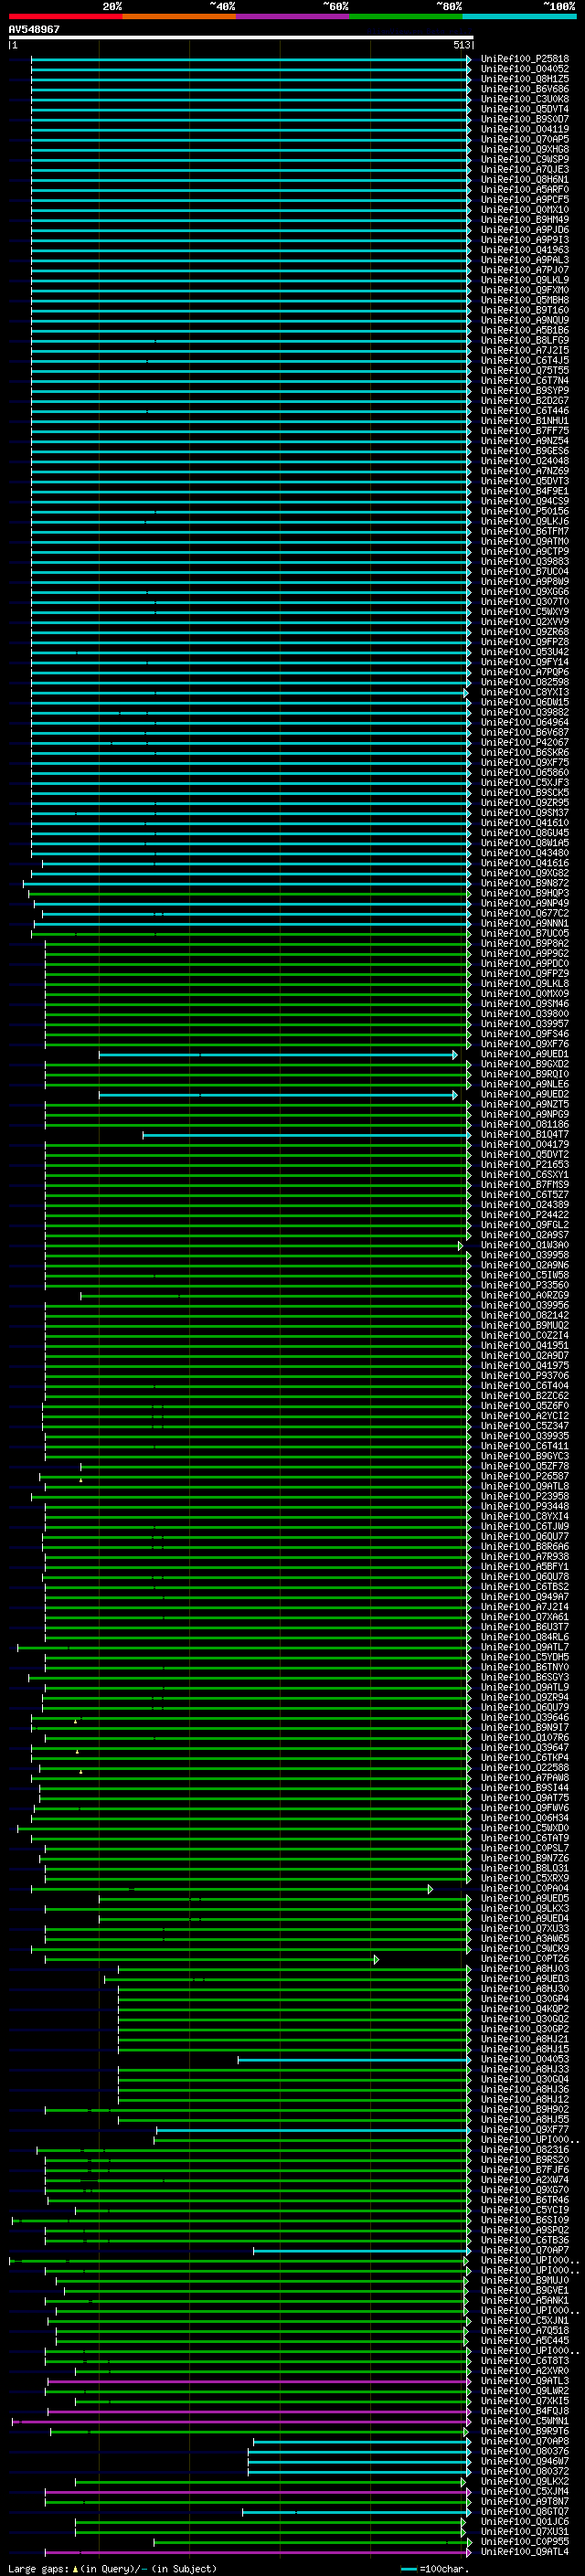Image resolution: width=585 pixels, height=2576 pixels.
Task: Click the white query sequence bar
Action: 241,37
